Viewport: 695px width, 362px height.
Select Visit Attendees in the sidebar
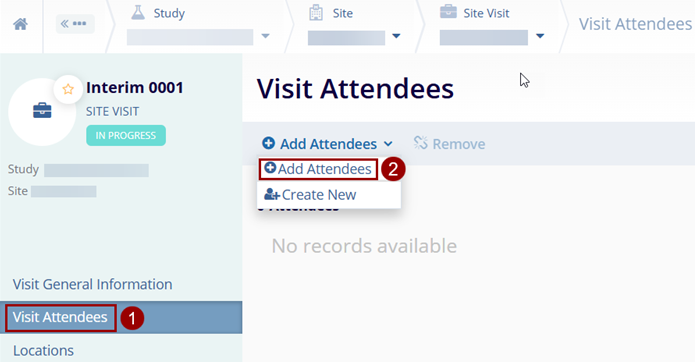pyautogui.click(x=60, y=317)
